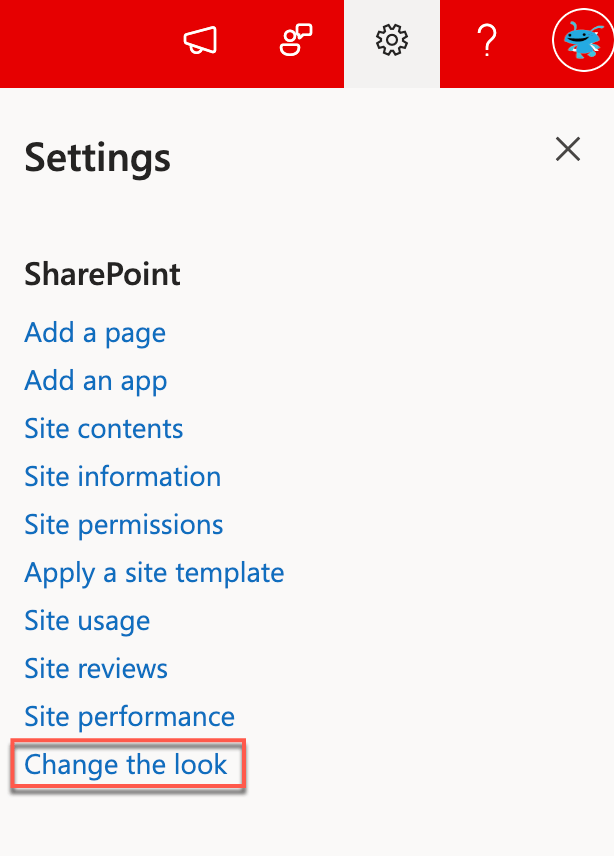Screen dimensions: 614x856
Task: Open the megaphone announcements icon
Action: click(x=200, y=41)
